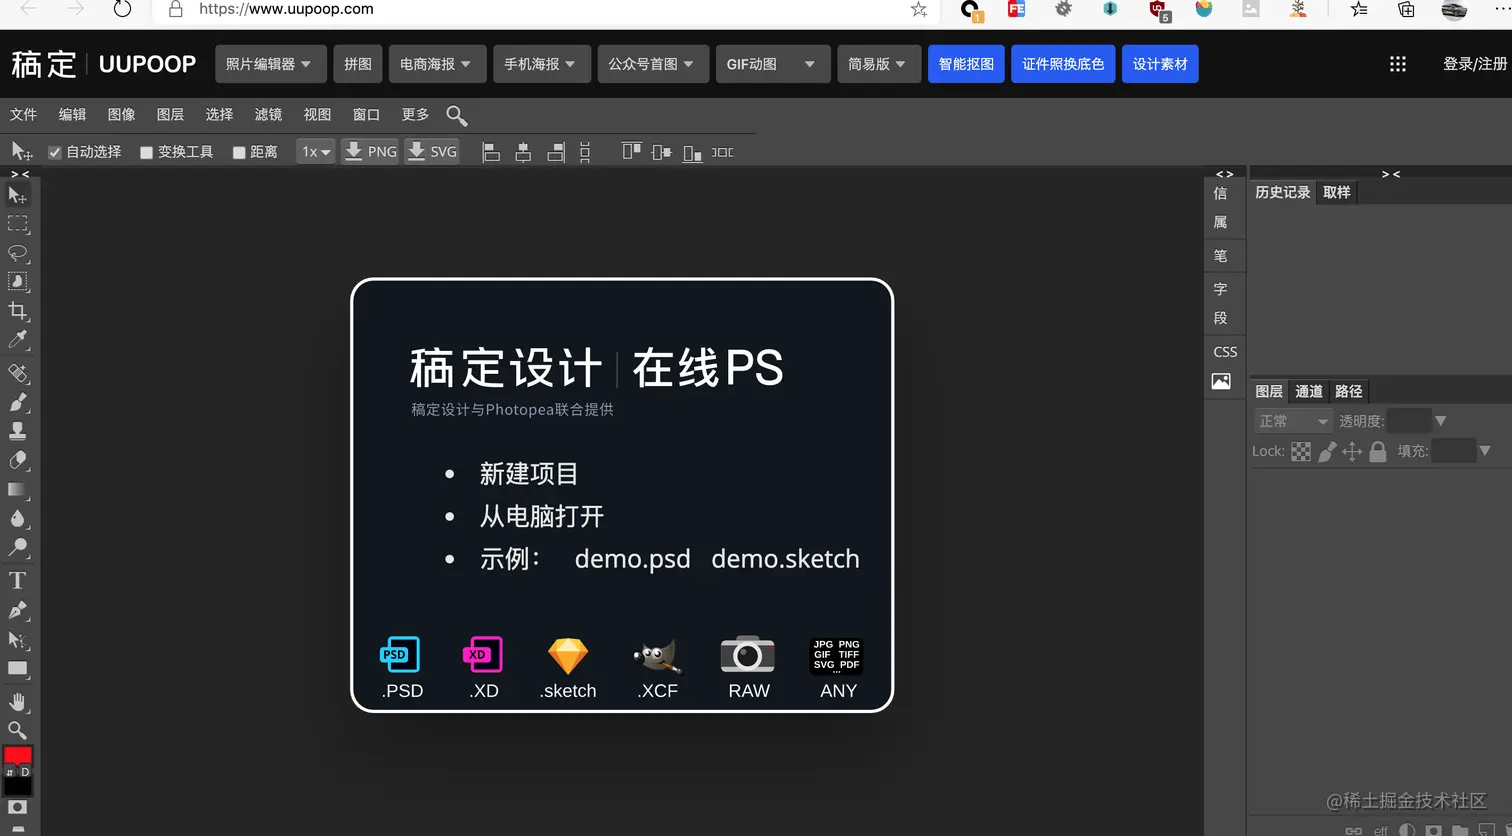
Task: Select the Rectangle shape tool
Action: (x=17, y=668)
